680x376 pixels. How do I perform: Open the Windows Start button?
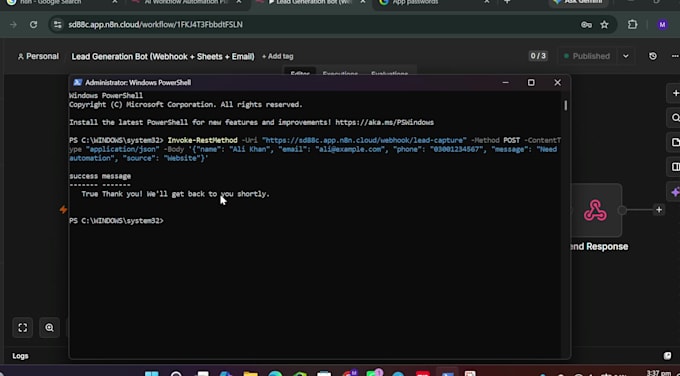point(152,373)
